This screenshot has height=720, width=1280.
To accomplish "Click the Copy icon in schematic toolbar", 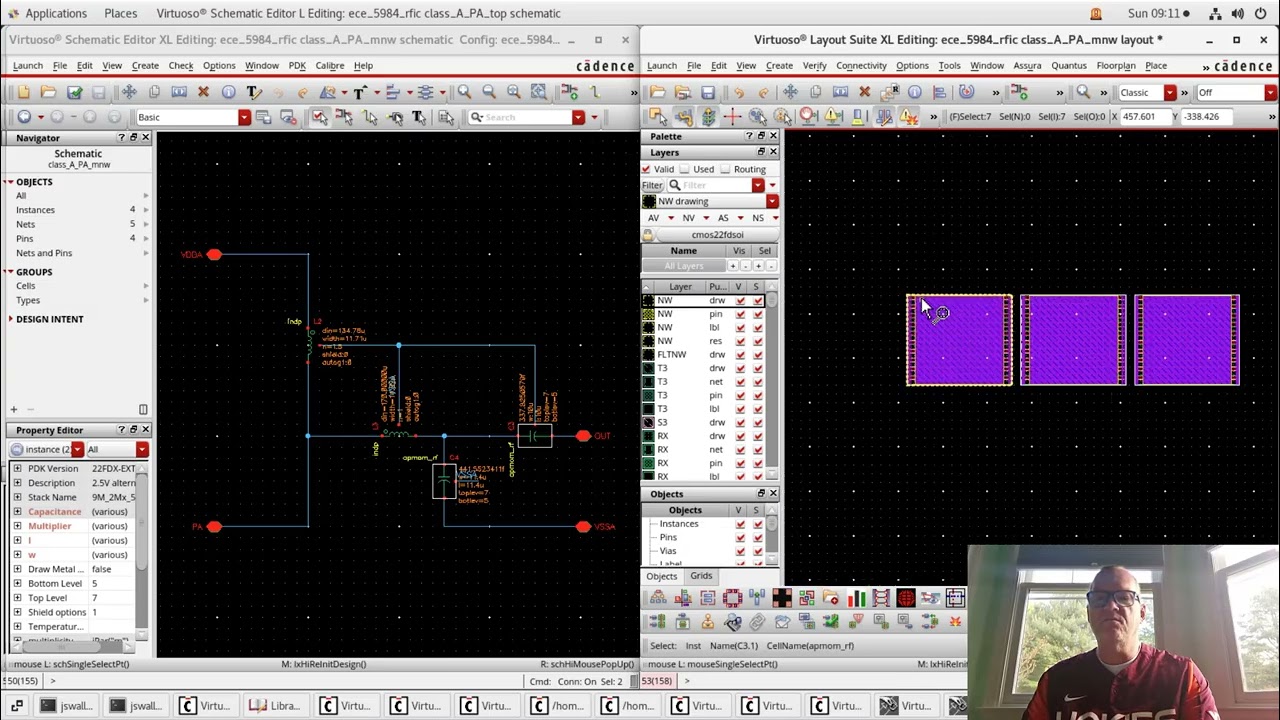I will (154, 92).
